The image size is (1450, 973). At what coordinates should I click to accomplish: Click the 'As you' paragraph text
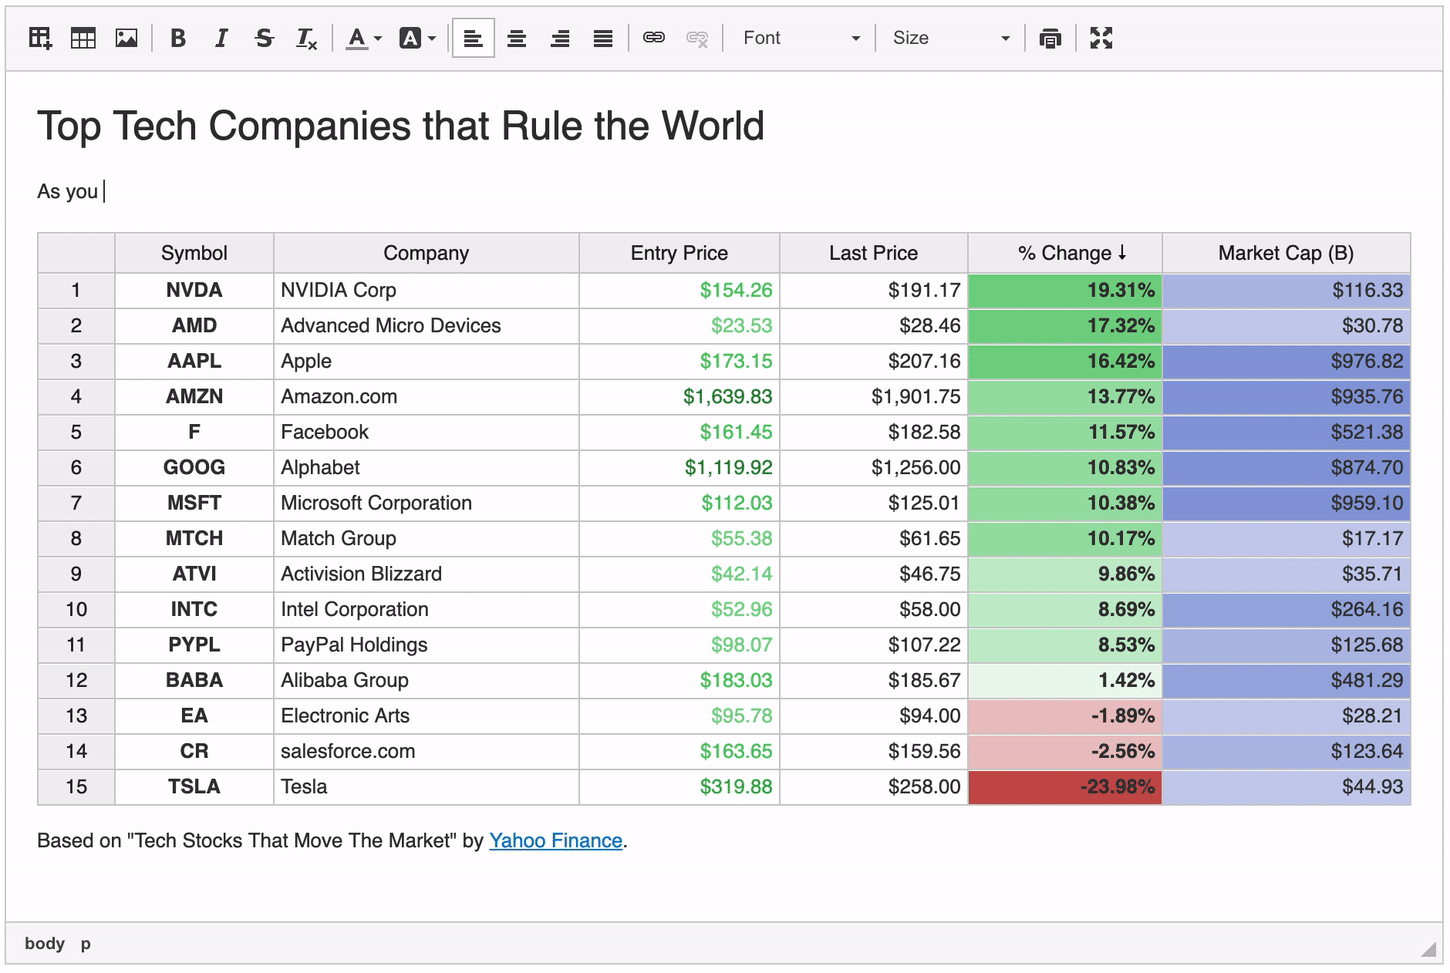(67, 191)
